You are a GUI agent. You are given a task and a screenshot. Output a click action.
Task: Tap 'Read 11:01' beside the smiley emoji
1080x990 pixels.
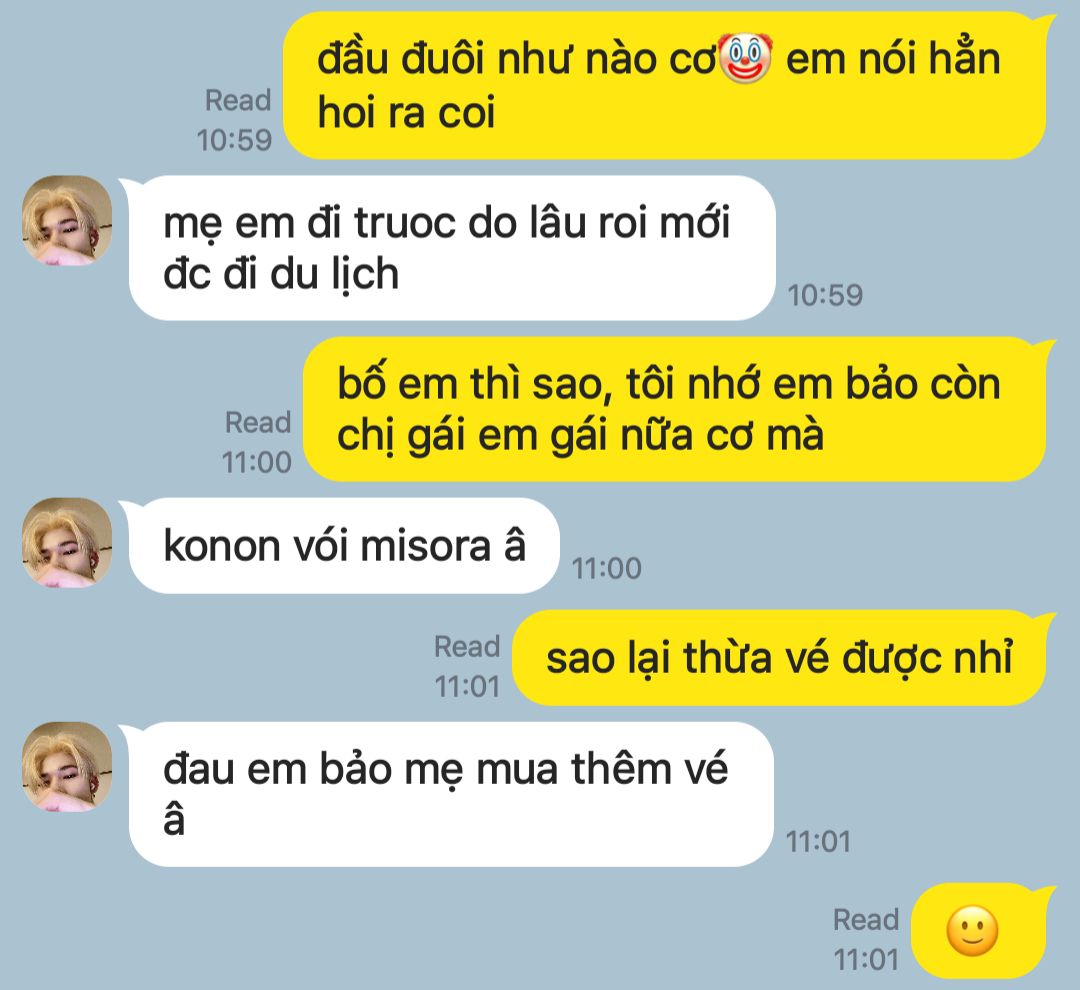point(866,939)
